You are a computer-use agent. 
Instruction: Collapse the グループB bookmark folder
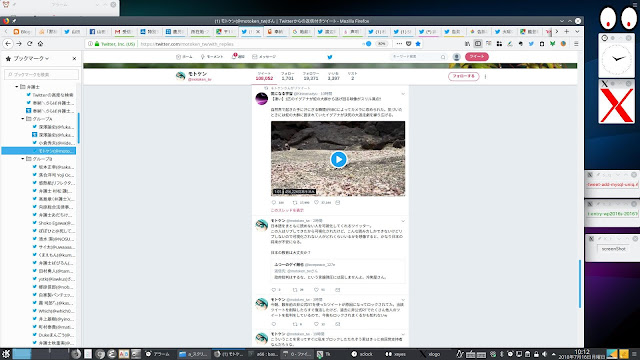click(23, 159)
